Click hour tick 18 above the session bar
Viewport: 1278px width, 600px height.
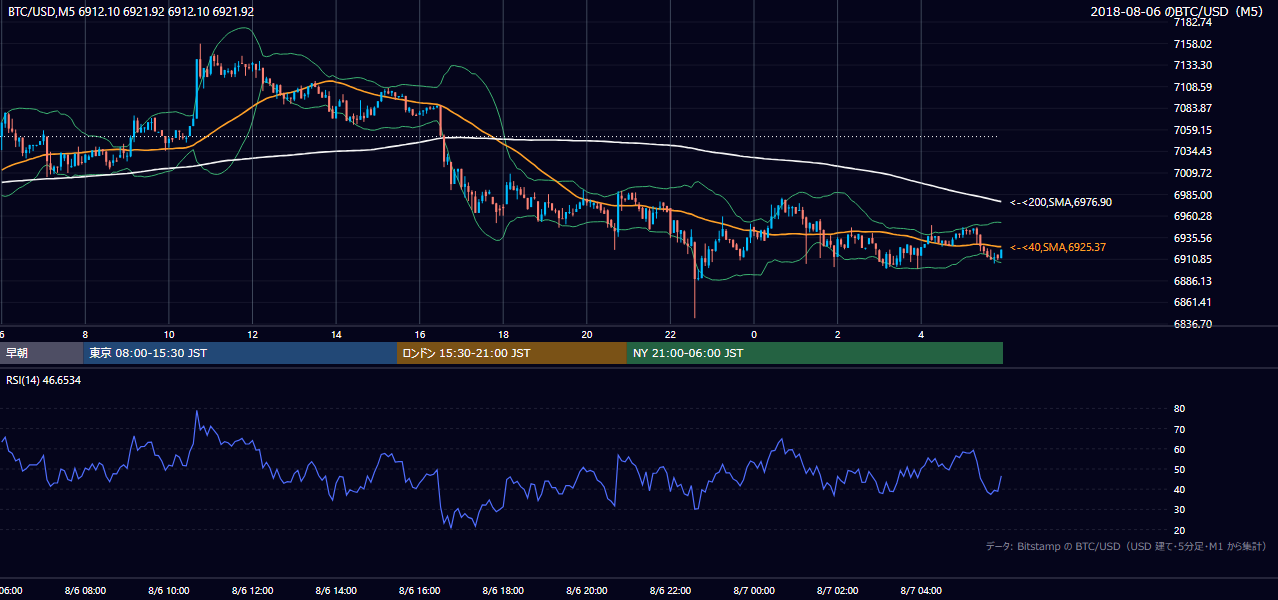tap(503, 334)
